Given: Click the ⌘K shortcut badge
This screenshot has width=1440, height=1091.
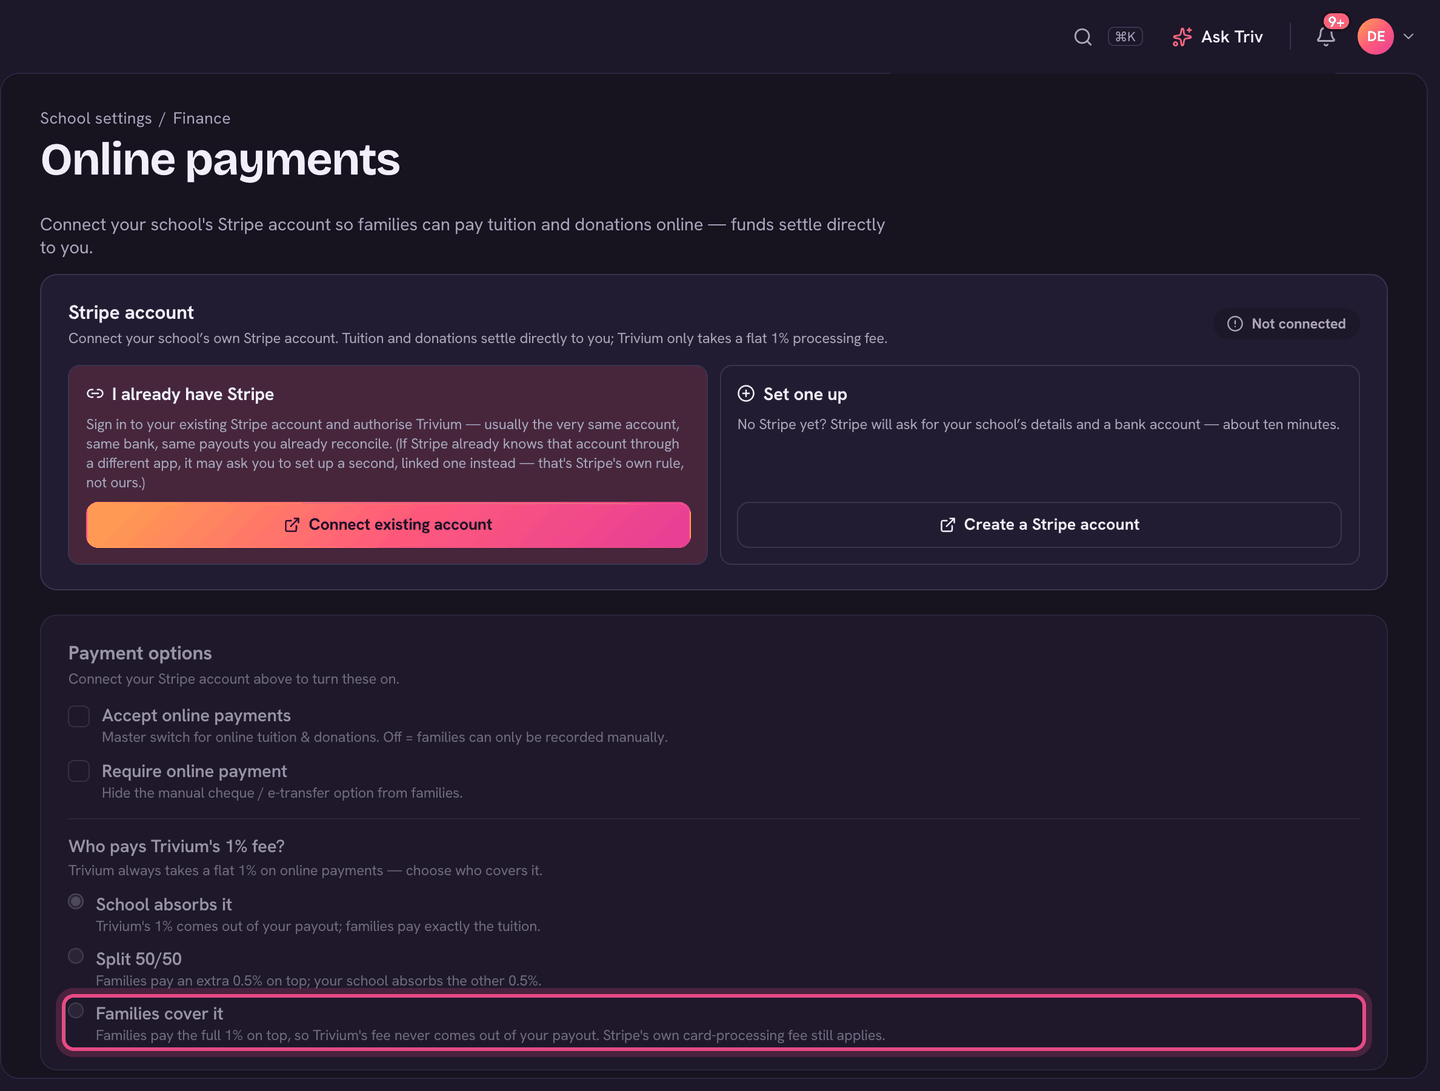Looking at the screenshot, I should [x=1125, y=37].
